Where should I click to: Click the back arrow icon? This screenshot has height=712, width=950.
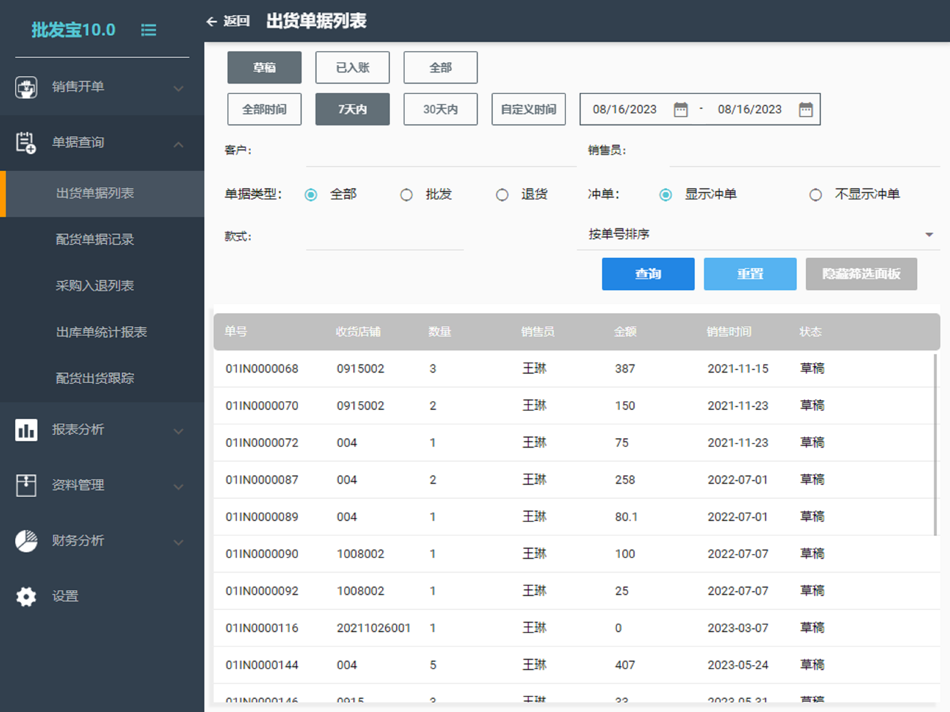click(x=211, y=22)
